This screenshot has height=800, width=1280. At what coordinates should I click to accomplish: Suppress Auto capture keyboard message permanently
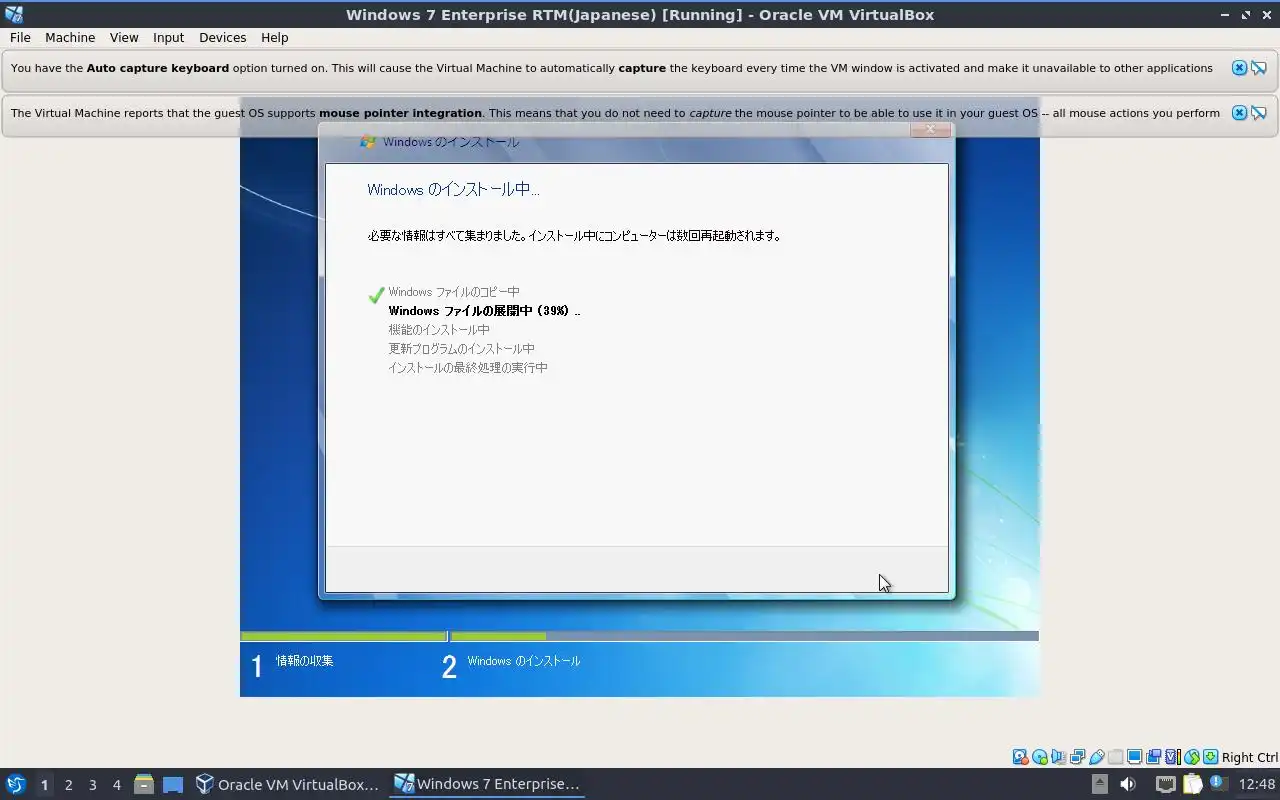click(1259, 68)
